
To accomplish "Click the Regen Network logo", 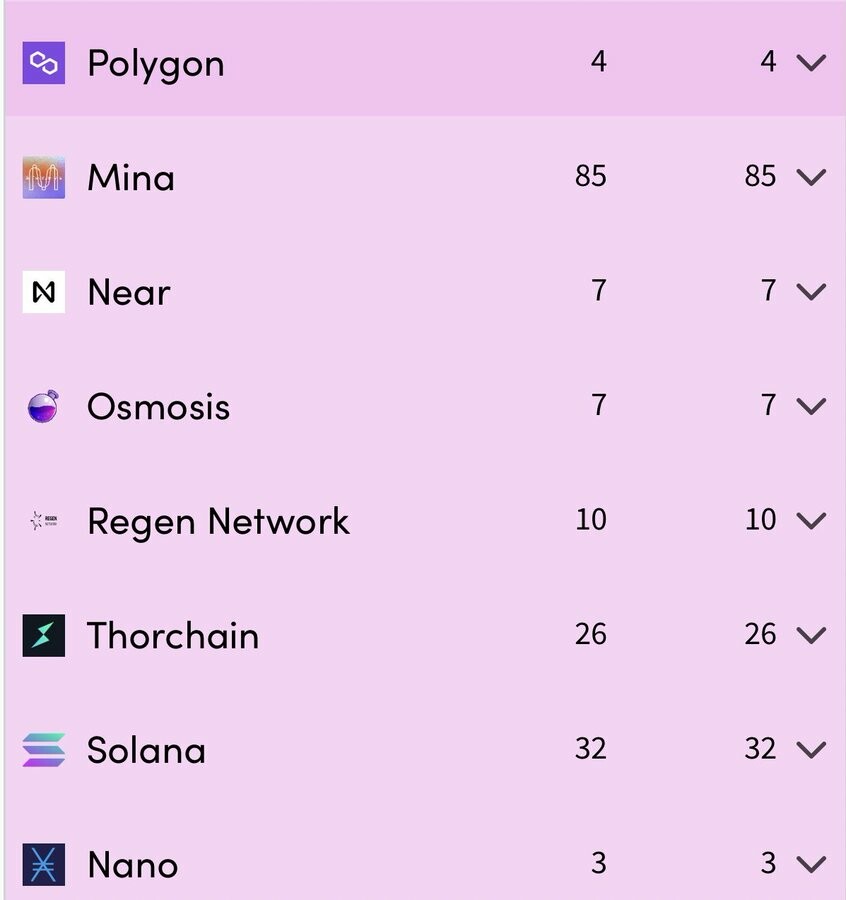I will (42, 520).
